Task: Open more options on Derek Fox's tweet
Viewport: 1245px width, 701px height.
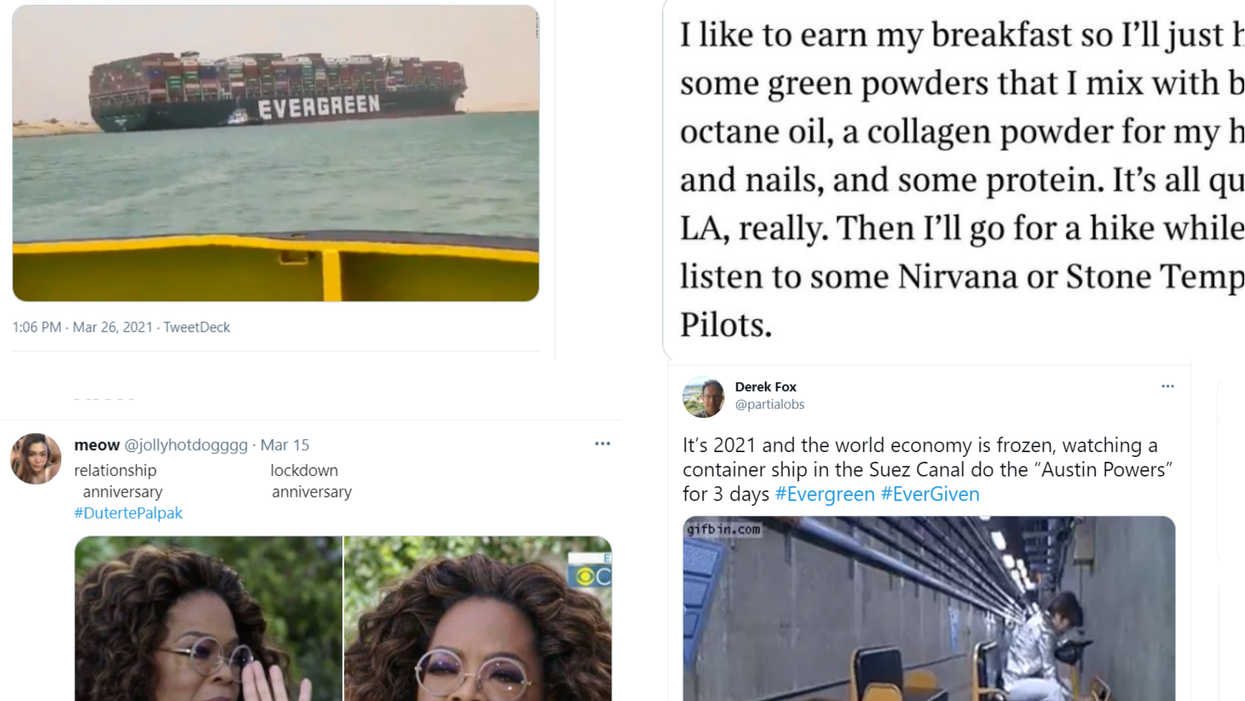Action: 1168,385
